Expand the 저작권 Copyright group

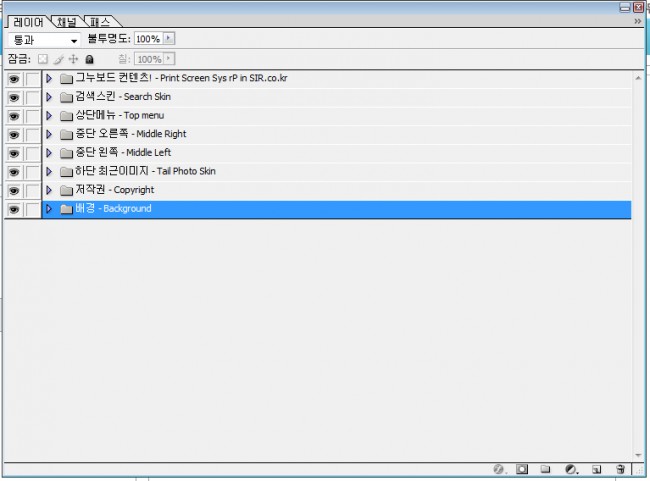click(49, 190)
